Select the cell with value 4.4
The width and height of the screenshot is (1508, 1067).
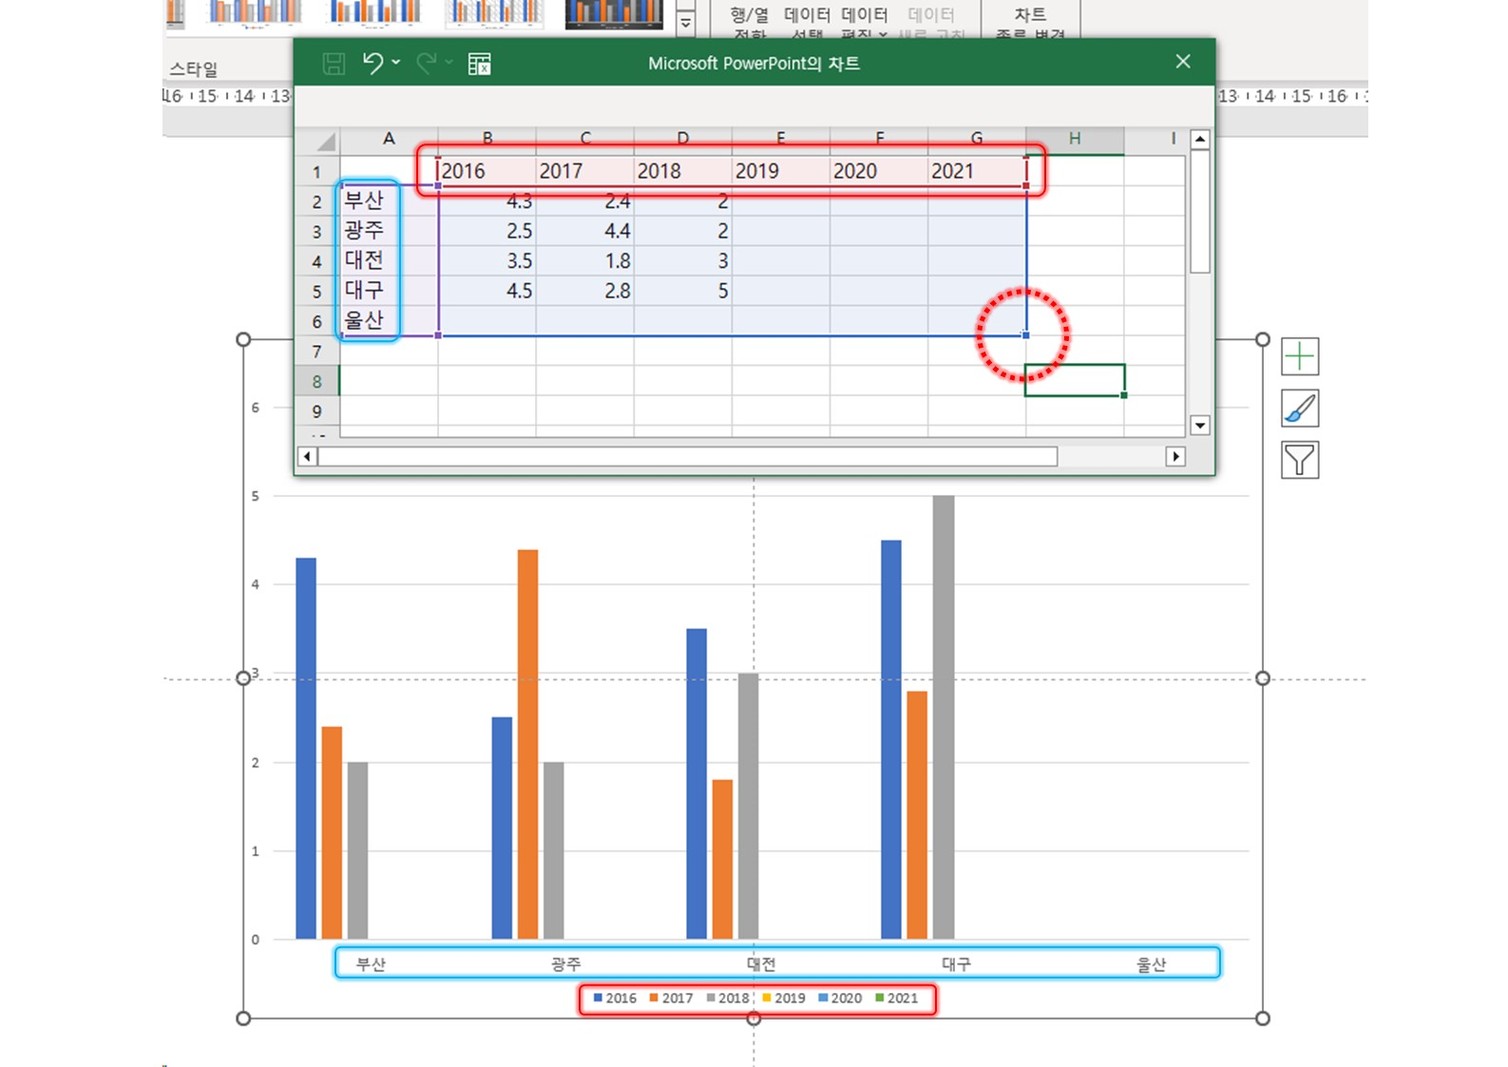585,231
